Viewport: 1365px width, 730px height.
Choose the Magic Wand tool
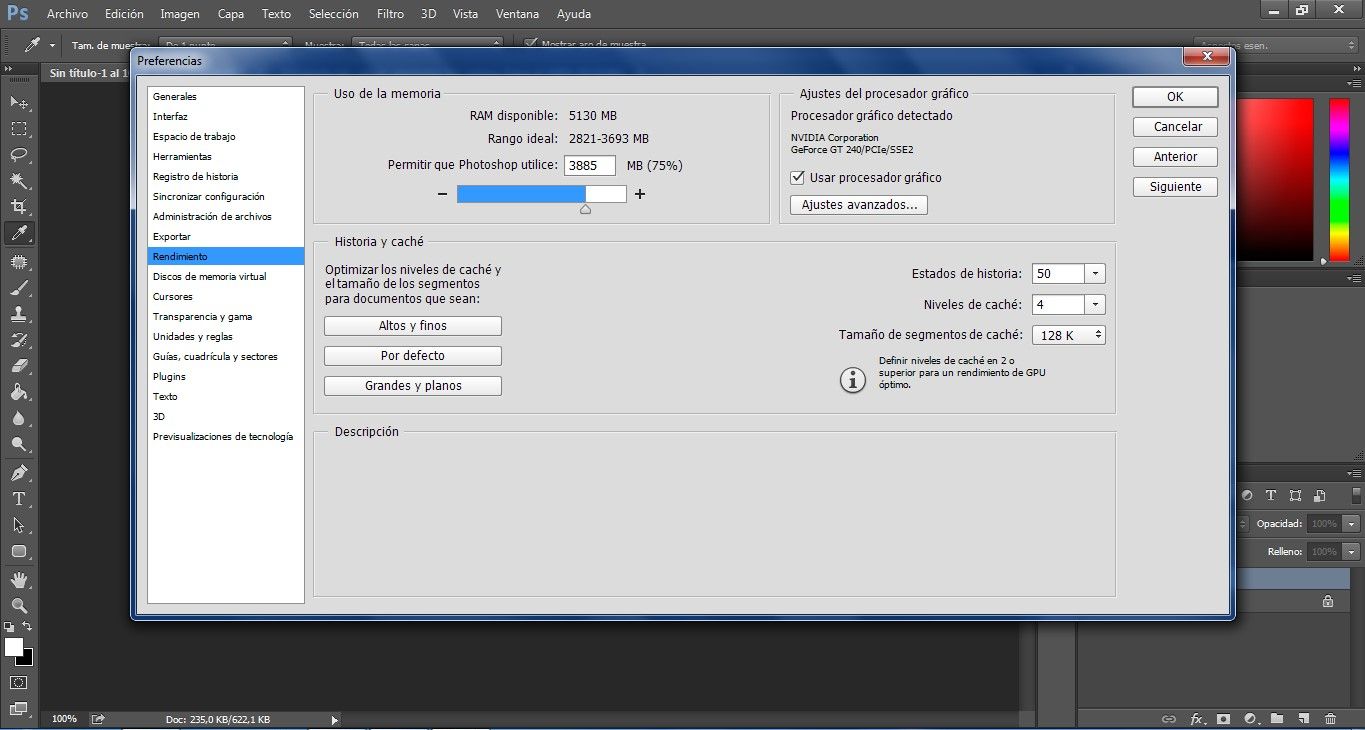click(19, 181)
